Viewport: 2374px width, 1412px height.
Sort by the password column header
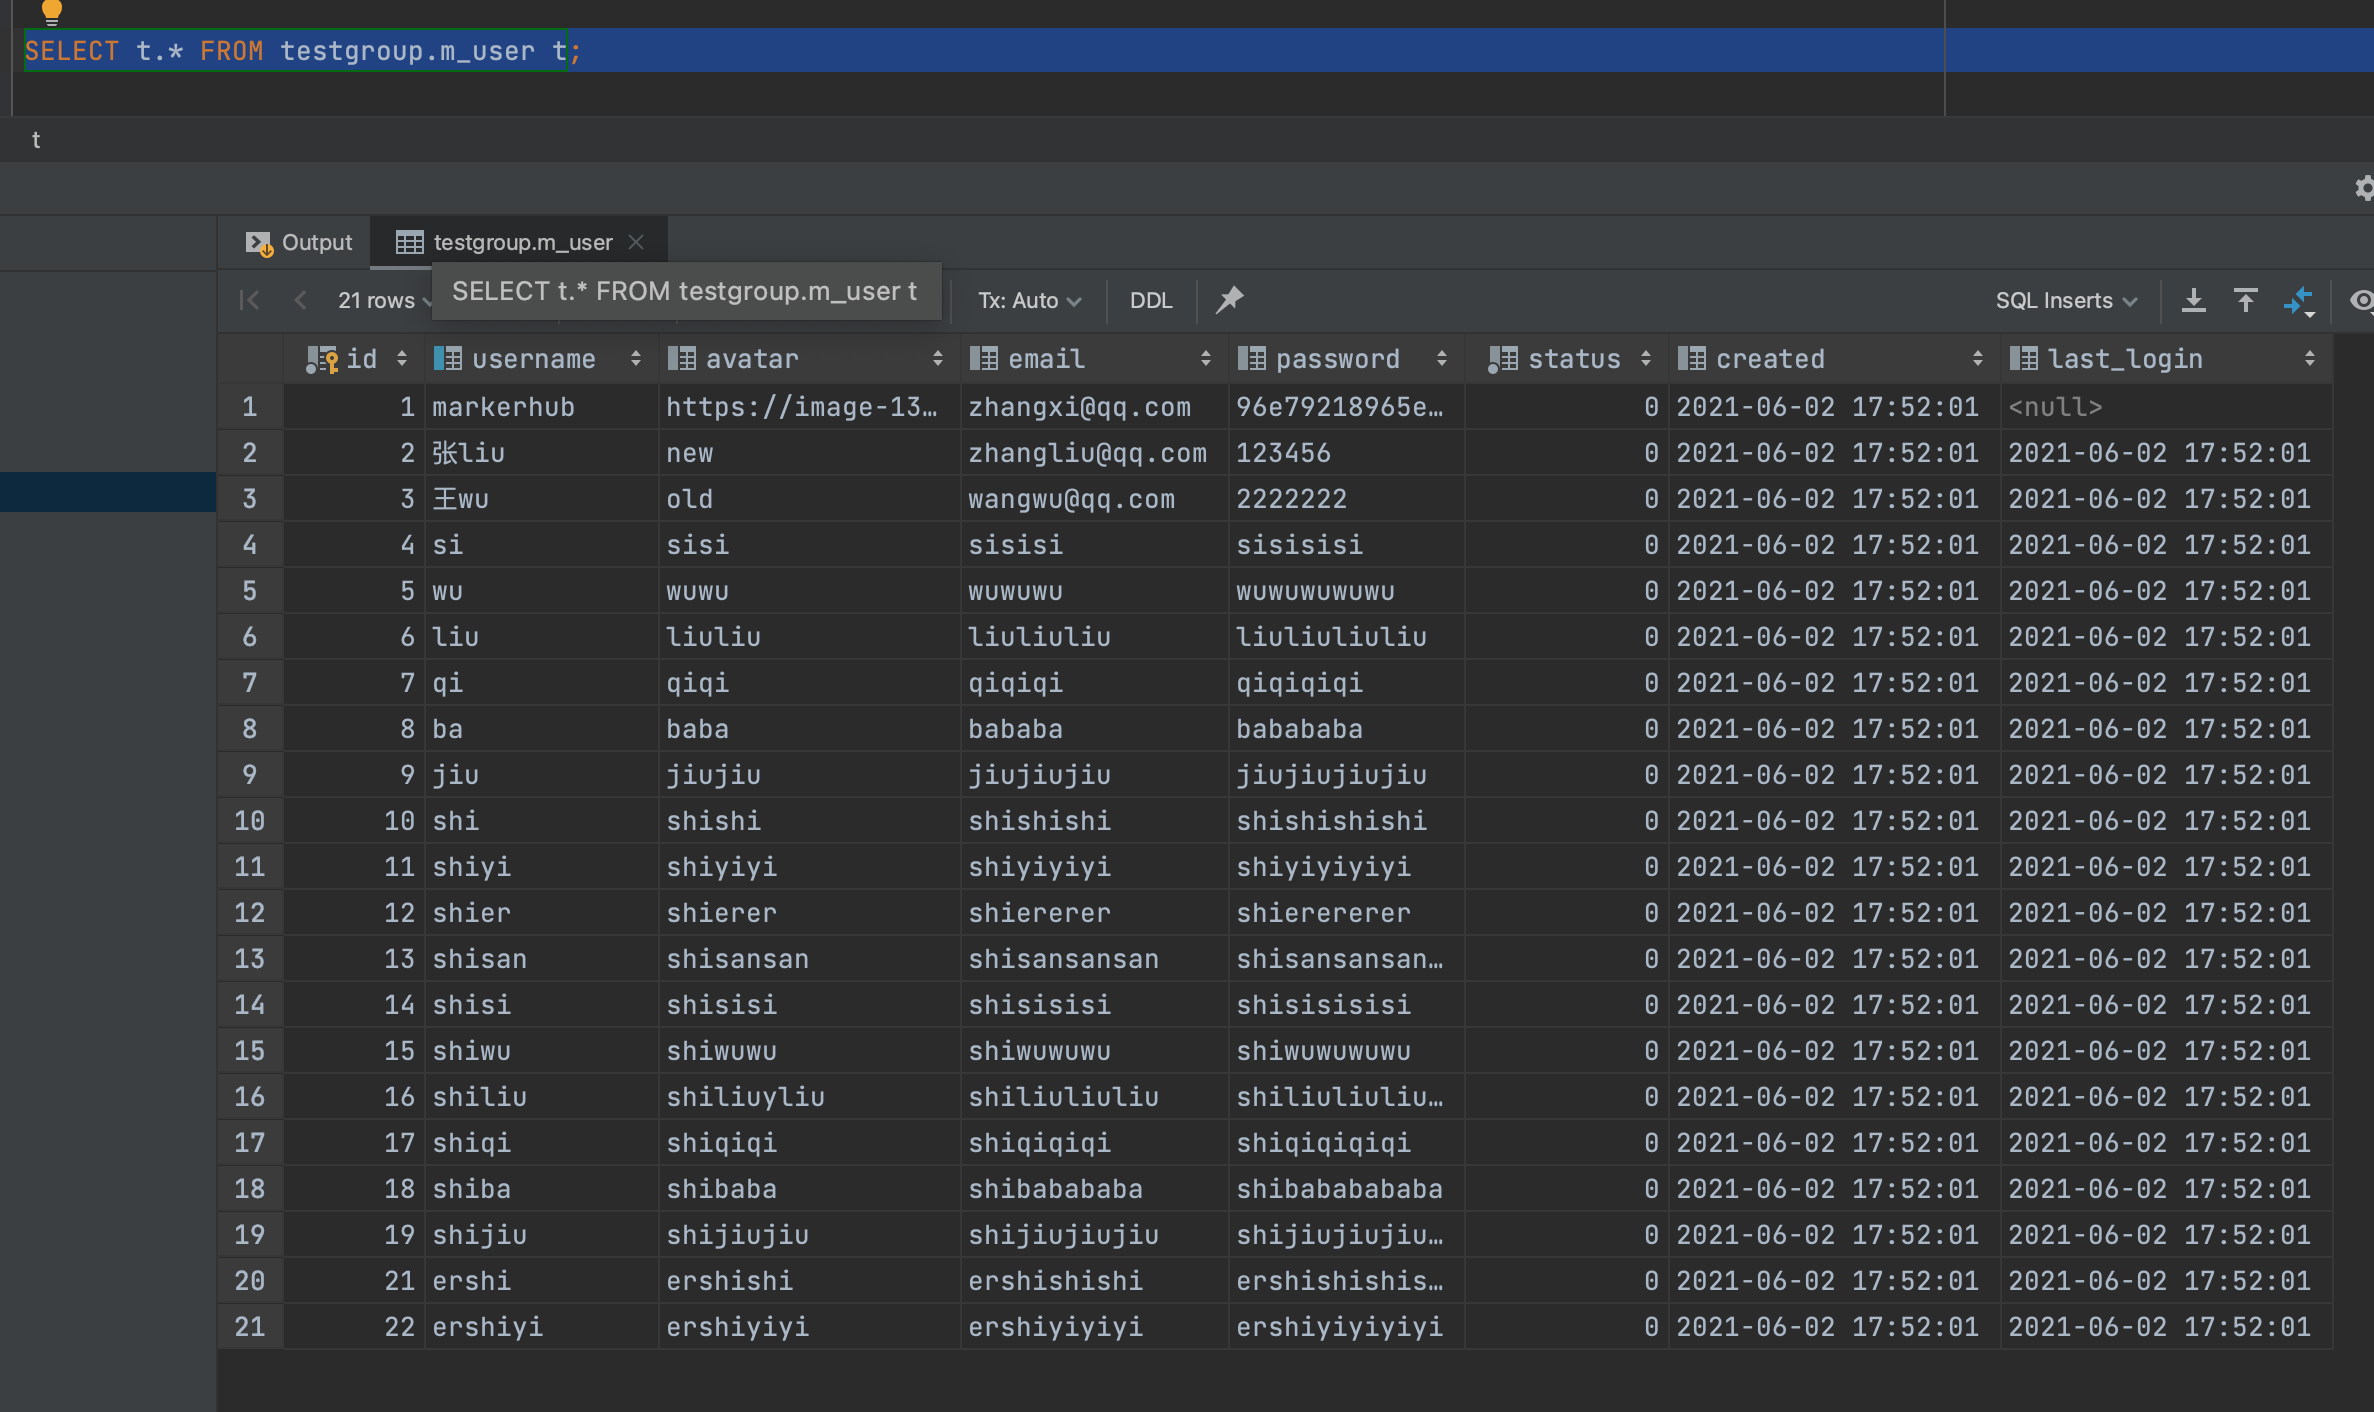pyautogui.click(x=1346, y=359)
